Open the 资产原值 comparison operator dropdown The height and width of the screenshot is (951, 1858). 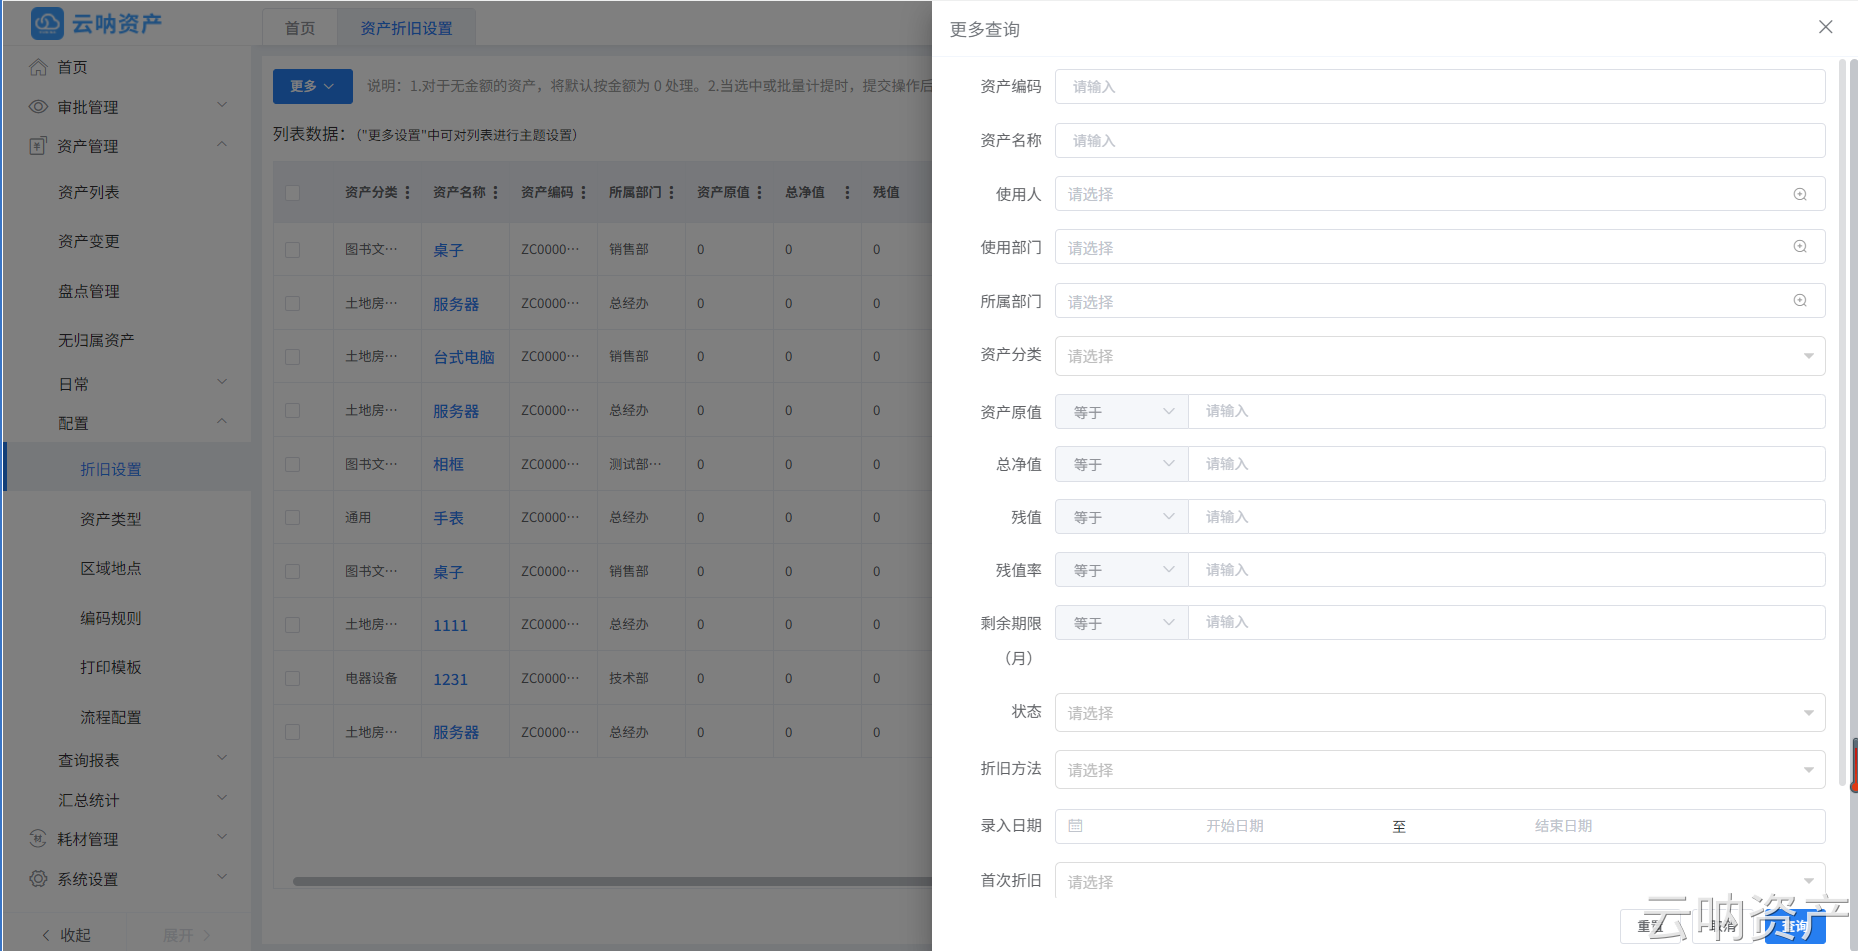click(x=1122, y=411)
